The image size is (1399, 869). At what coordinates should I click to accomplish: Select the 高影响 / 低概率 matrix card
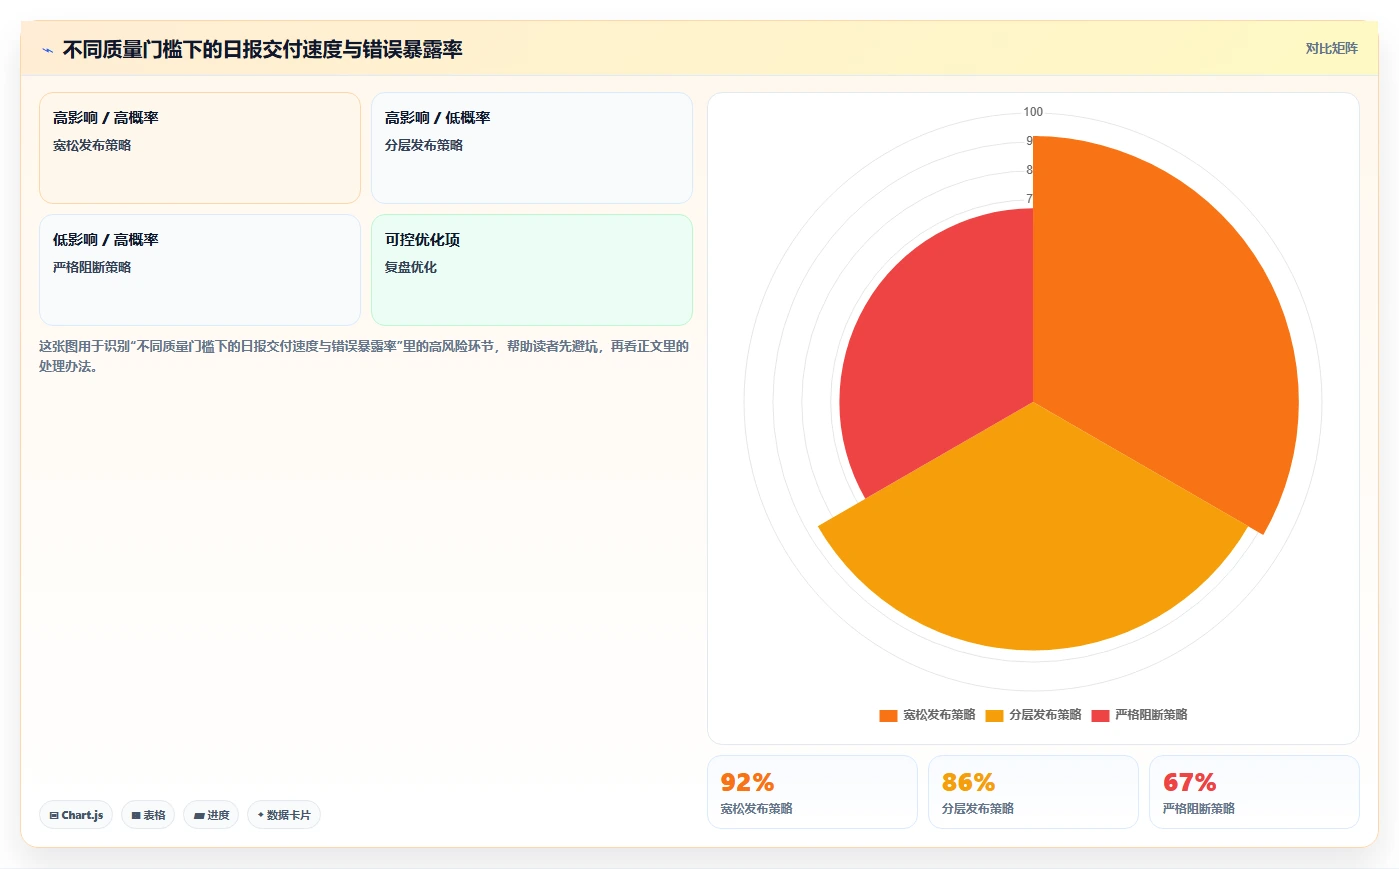(532, 148)
